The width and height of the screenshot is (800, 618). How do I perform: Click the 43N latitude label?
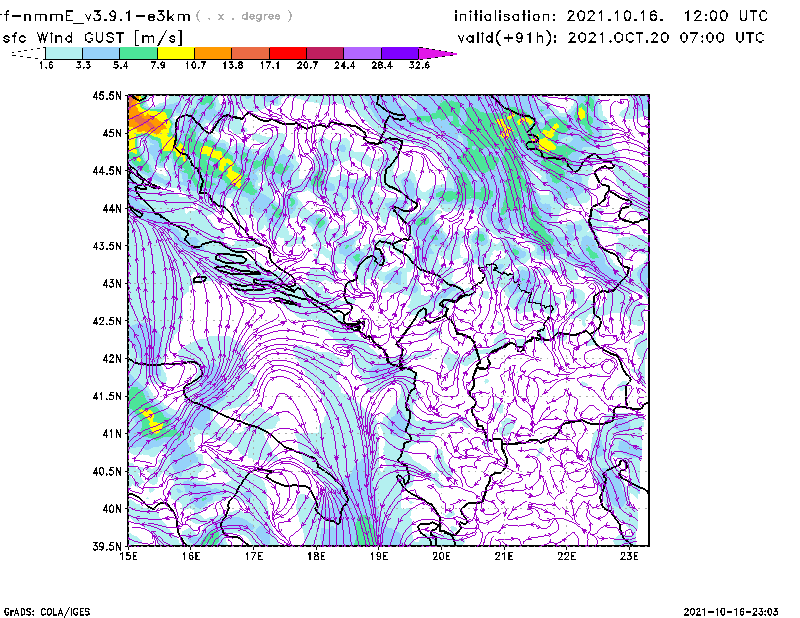point(112,283)
